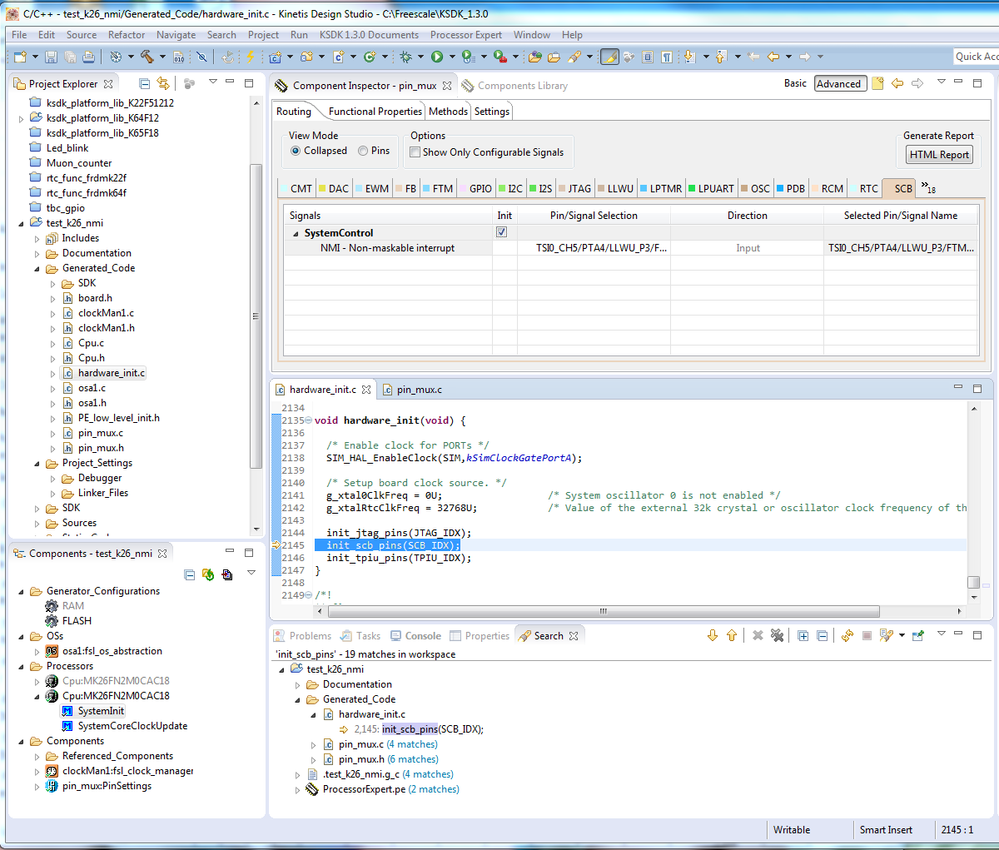This screenshot has height=850, width=999.
Task: Show hidden routing tabs via chevron 18
Action: point(928,187)
